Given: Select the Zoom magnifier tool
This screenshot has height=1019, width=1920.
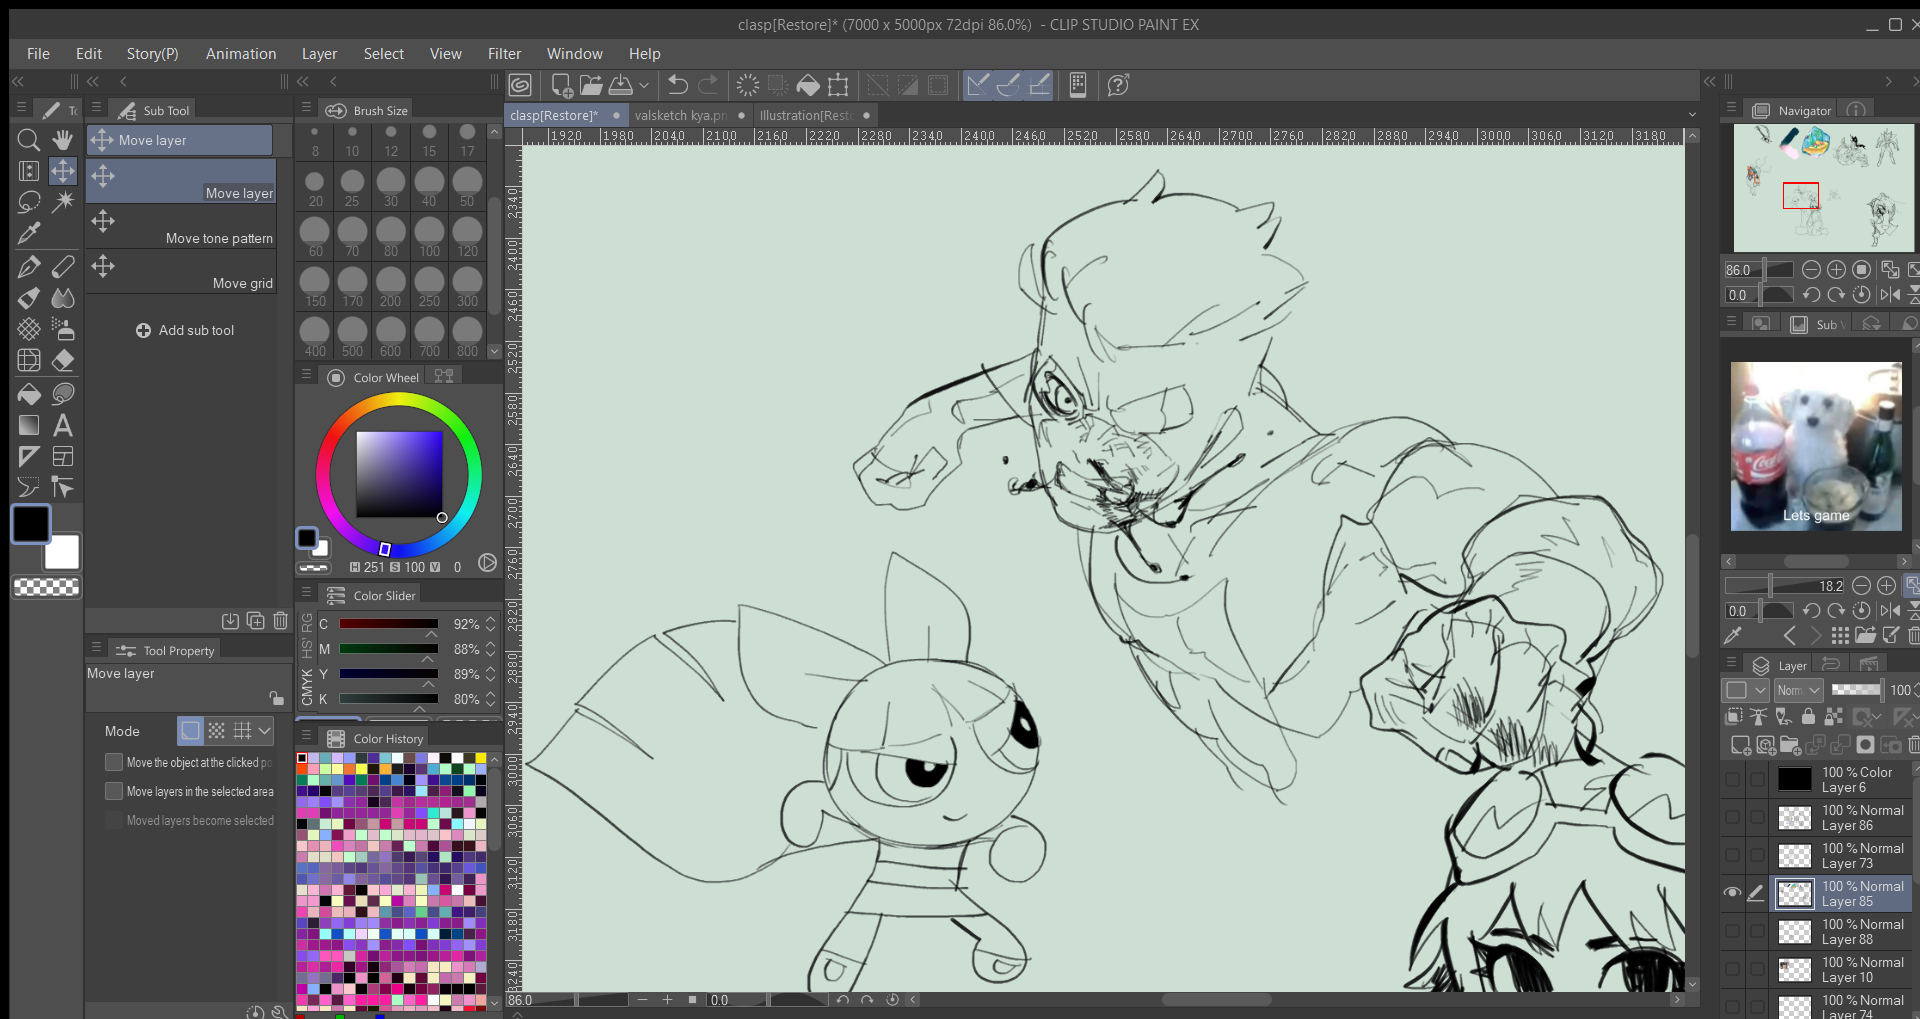Looking at the screenshot, I should [29, 140].
